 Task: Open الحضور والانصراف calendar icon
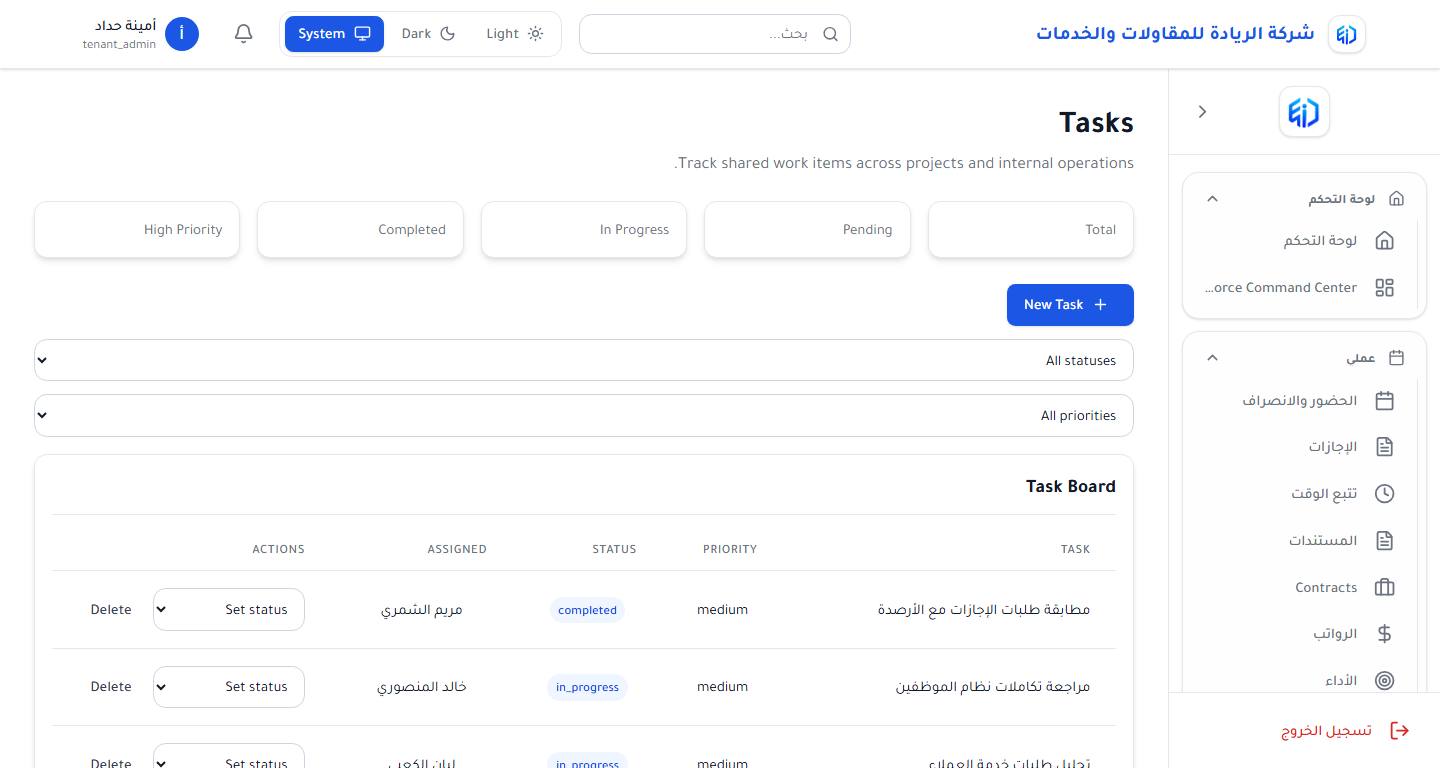tap(1384, 401)
